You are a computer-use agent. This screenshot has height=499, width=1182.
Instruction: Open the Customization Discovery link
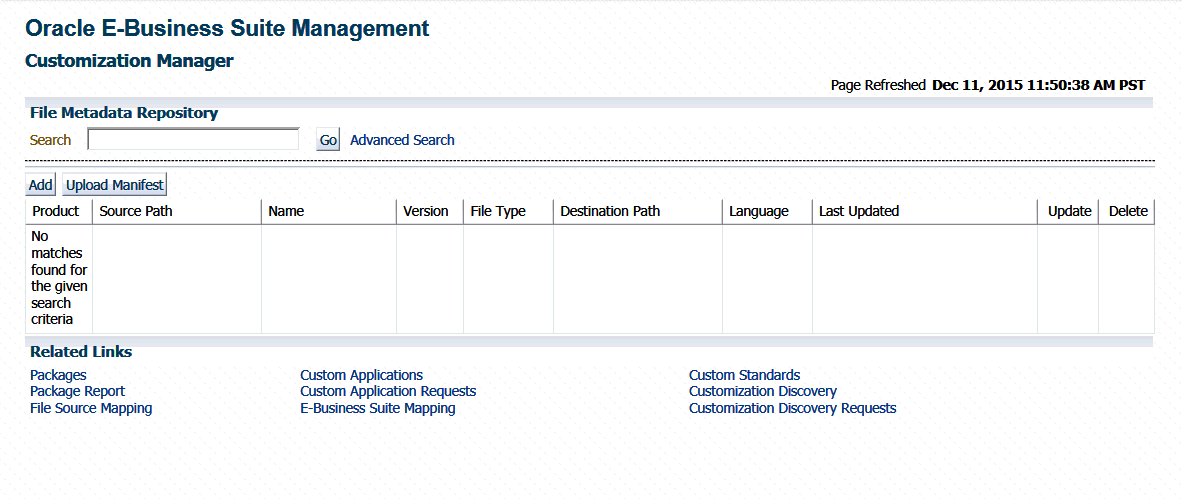[x=763, y=391]
